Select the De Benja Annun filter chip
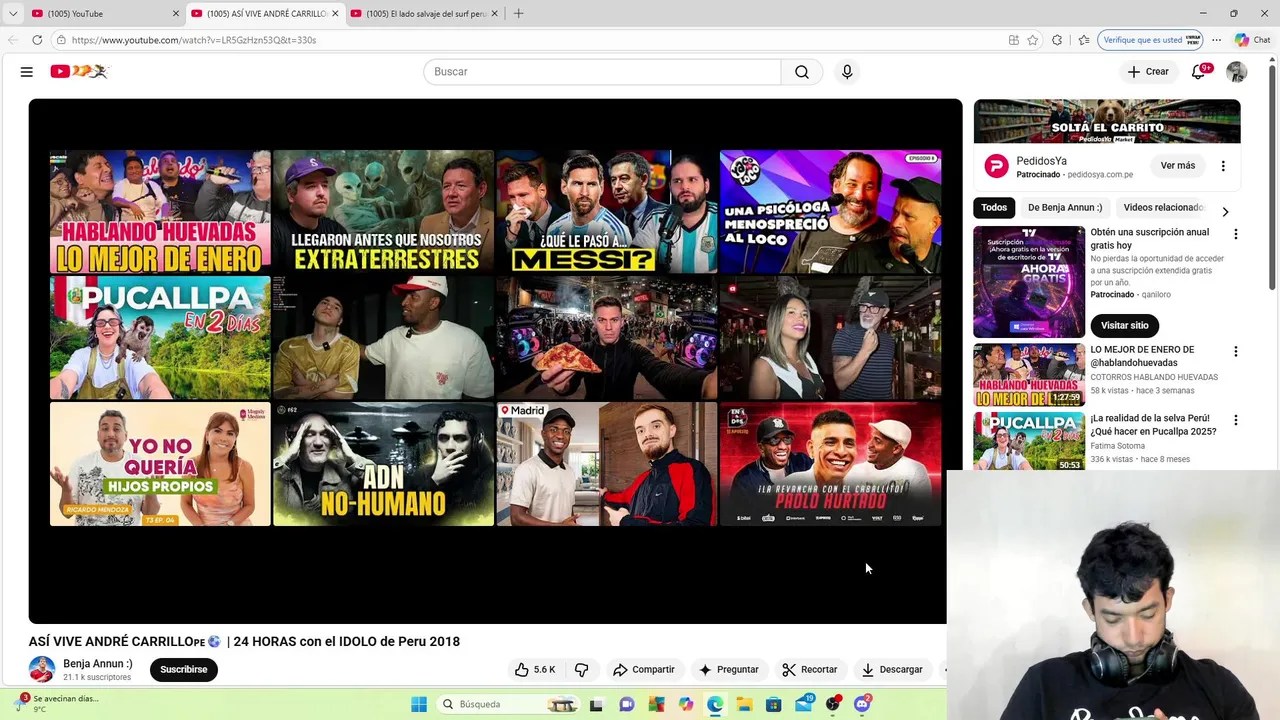Screen dimensions: 1280x720 1065,208
